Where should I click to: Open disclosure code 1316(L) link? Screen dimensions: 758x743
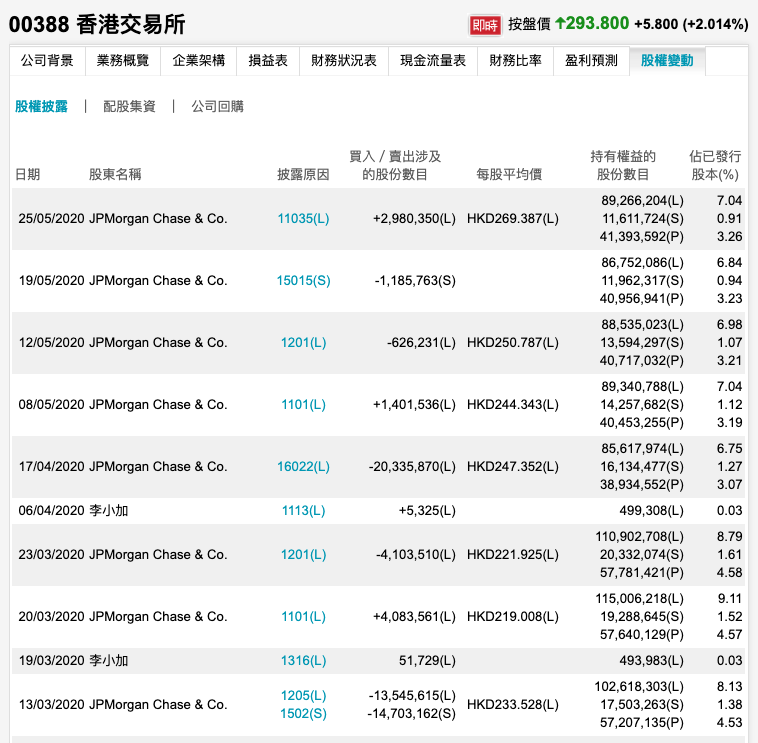click(303, 660)
